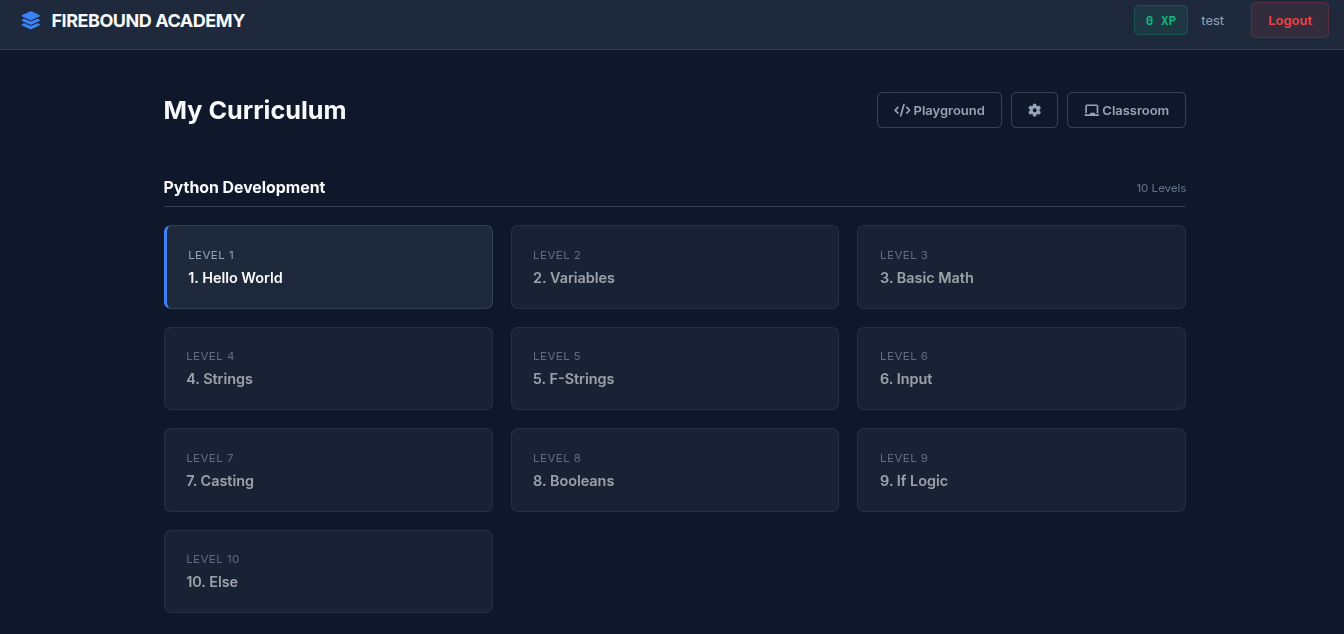Open Level 3 Basic Math lesson
1344x634 pixels.
click(1020, 267)
